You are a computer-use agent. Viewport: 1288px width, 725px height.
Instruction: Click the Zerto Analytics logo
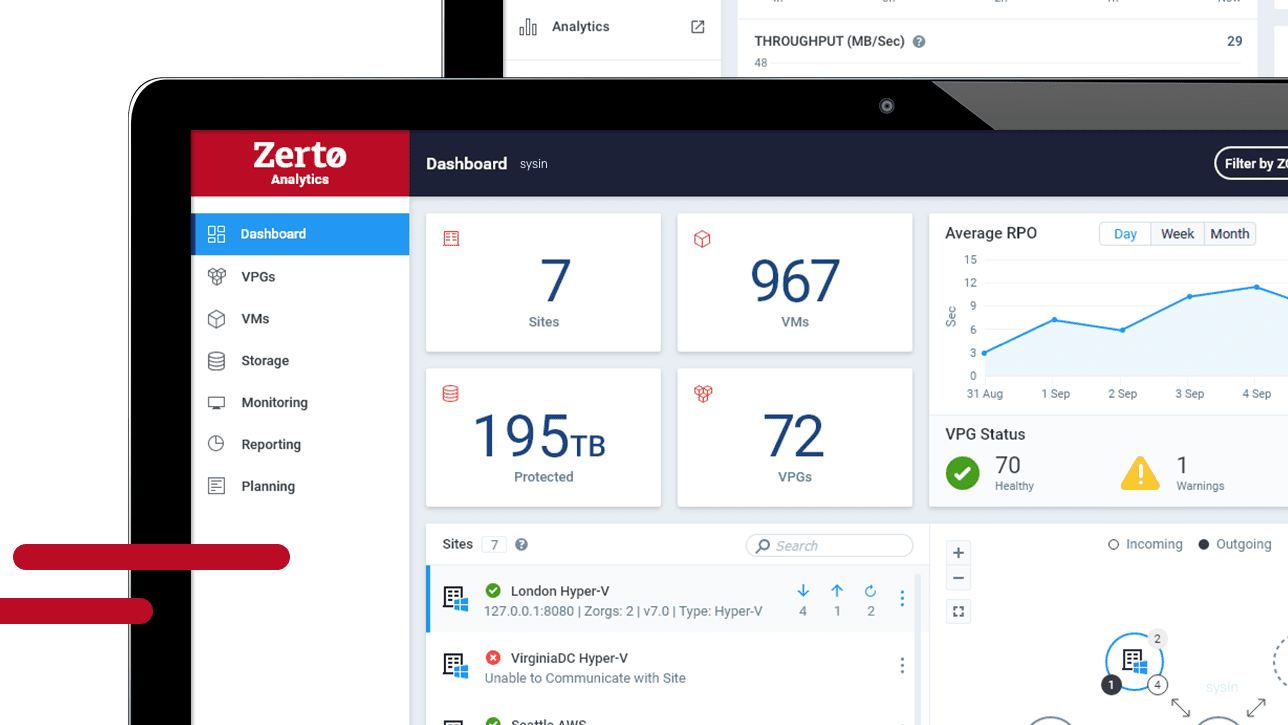[x=300, y=163]
